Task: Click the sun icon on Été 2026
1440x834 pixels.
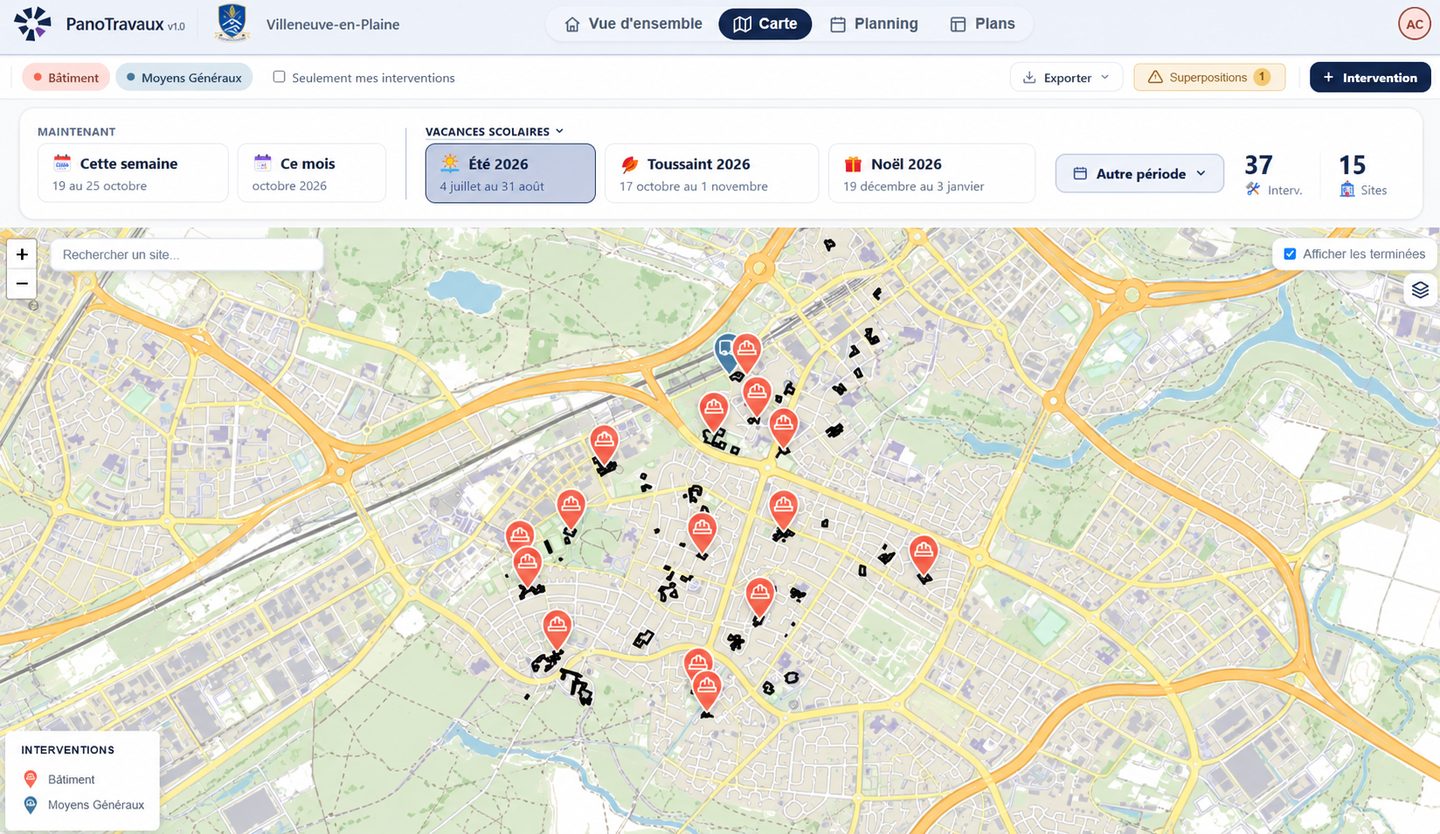Action: coord(450,163)
